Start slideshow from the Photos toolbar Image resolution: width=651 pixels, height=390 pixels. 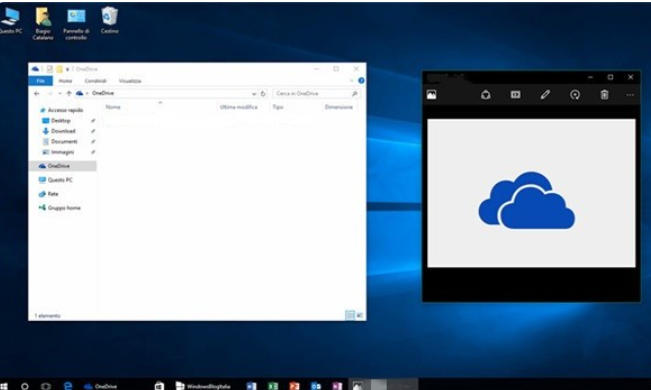(515, 95)
